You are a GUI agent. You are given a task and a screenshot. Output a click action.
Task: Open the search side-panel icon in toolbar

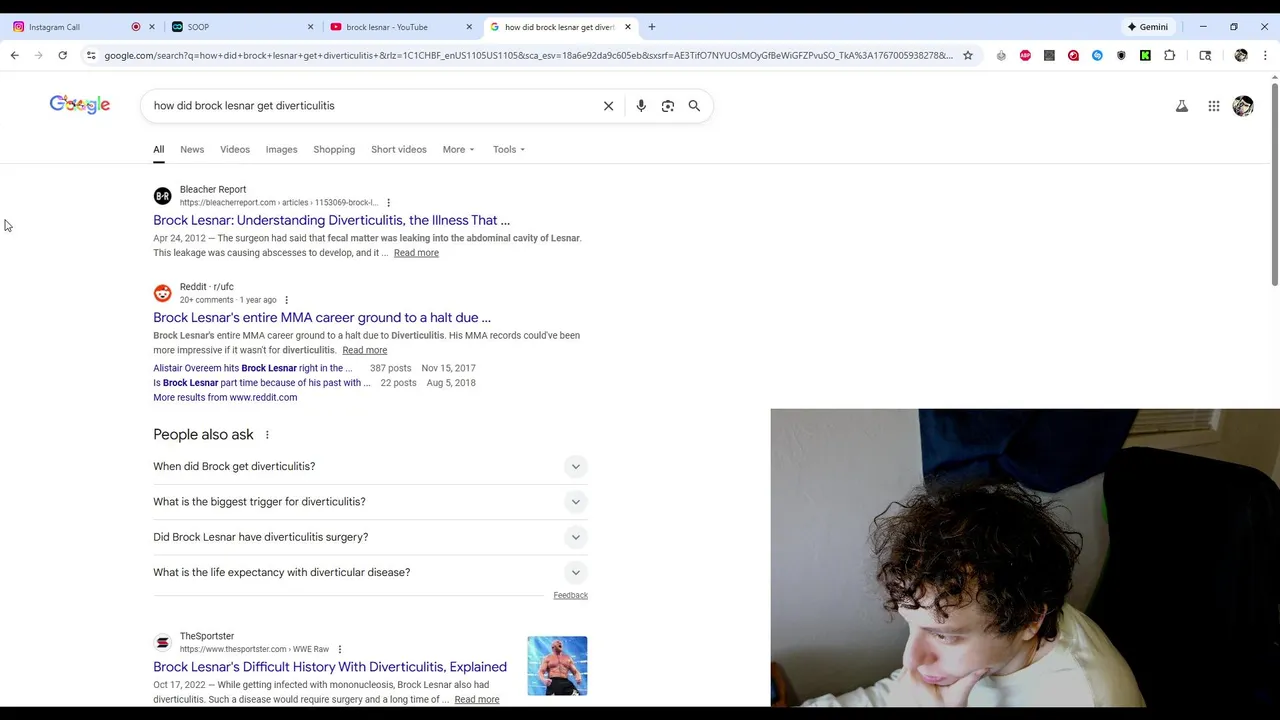pyautogui.click(x=1205, y=55)
